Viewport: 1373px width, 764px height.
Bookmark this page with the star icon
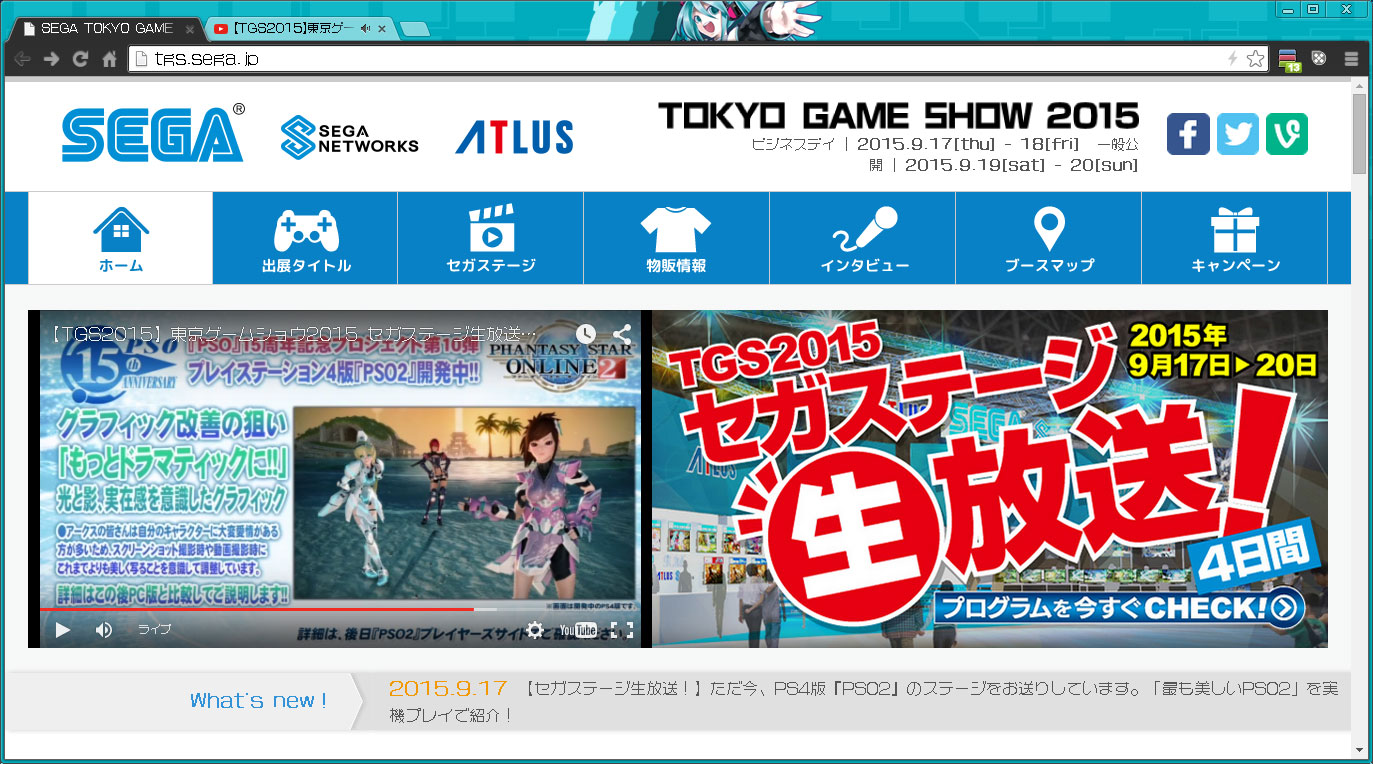pos(1255,59)
